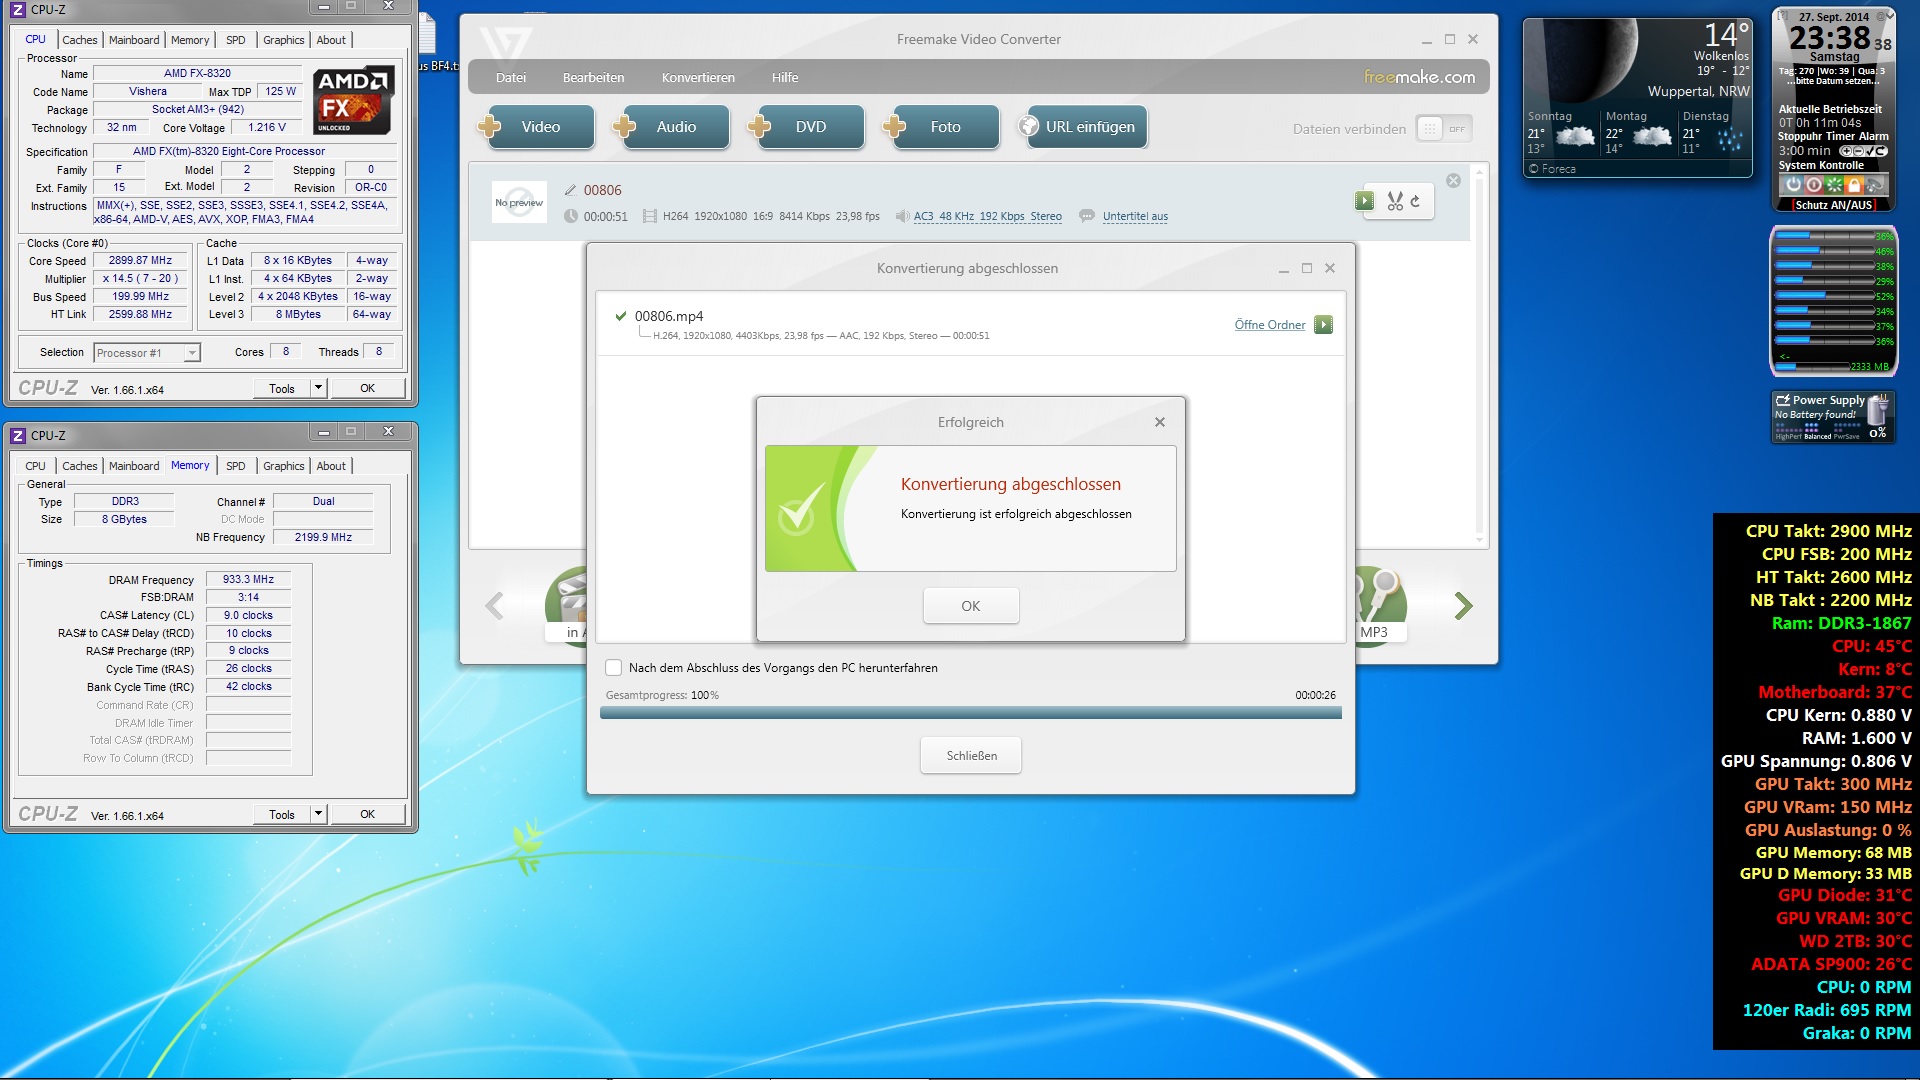Viewport: 1920px width, 1080px height.
Task: Remove the 00806 file with the X icon
Action: click(1453, 181)
